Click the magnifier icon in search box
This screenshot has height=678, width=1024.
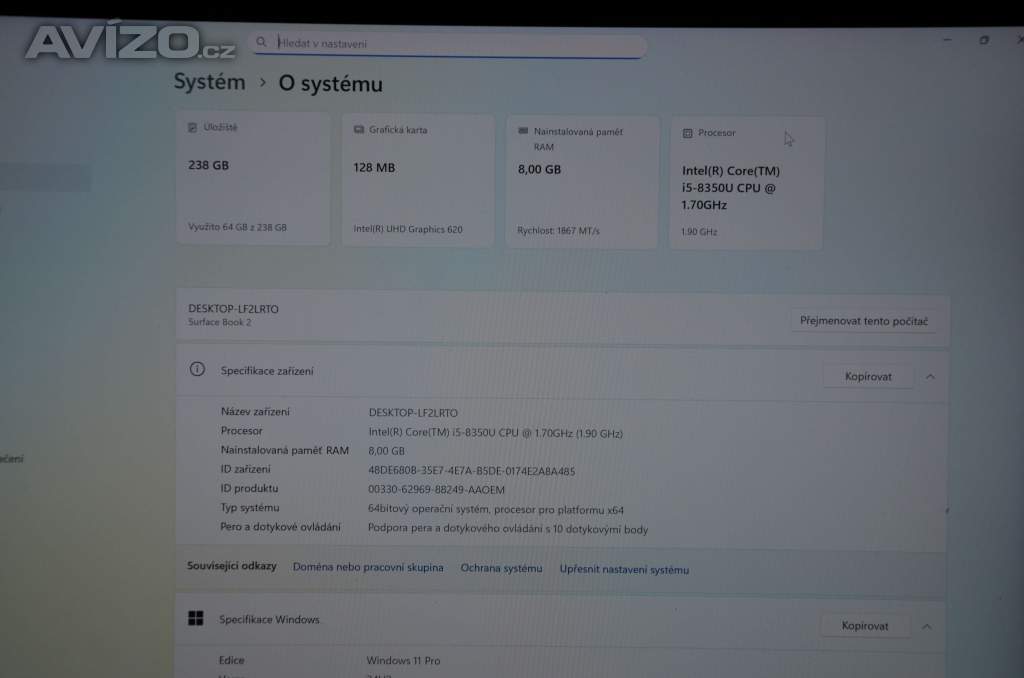click(x=261, y=43)
